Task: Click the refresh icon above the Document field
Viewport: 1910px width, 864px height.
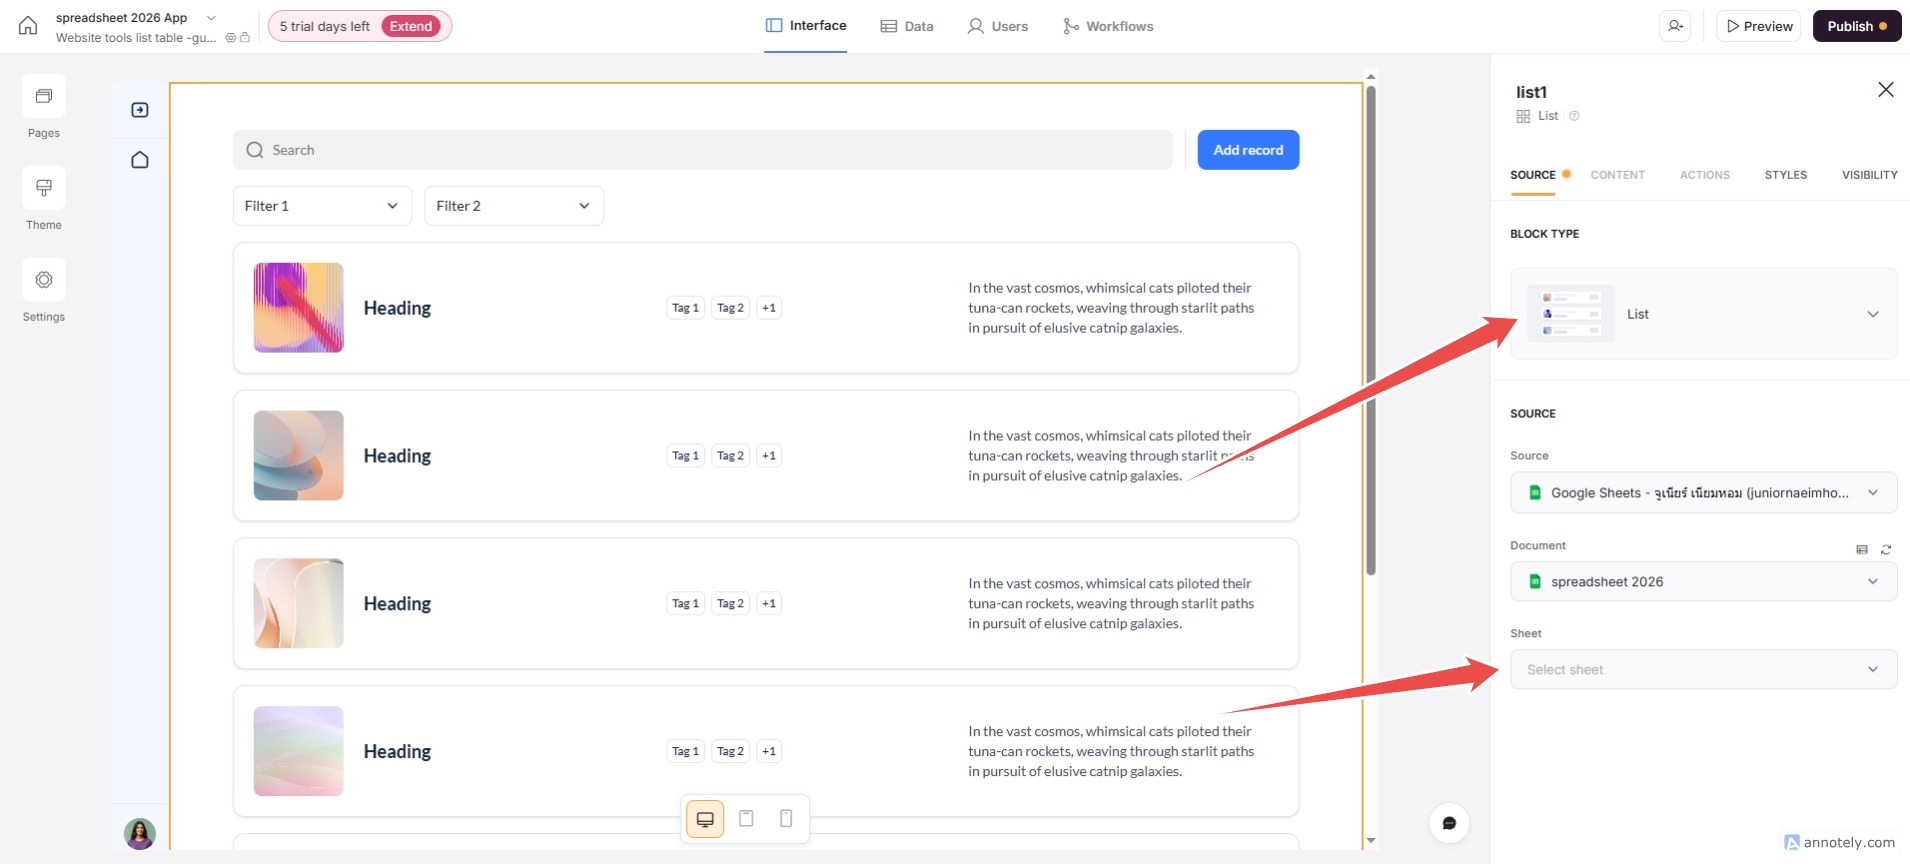Action: point(1886,550)
